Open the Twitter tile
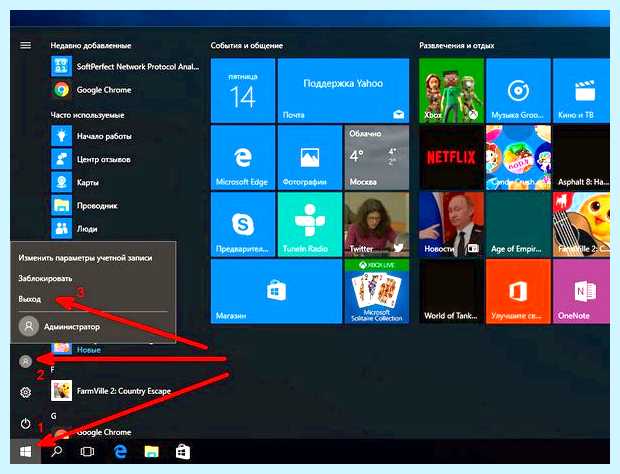This screenshot has width=620, height=474. point(377,224)
